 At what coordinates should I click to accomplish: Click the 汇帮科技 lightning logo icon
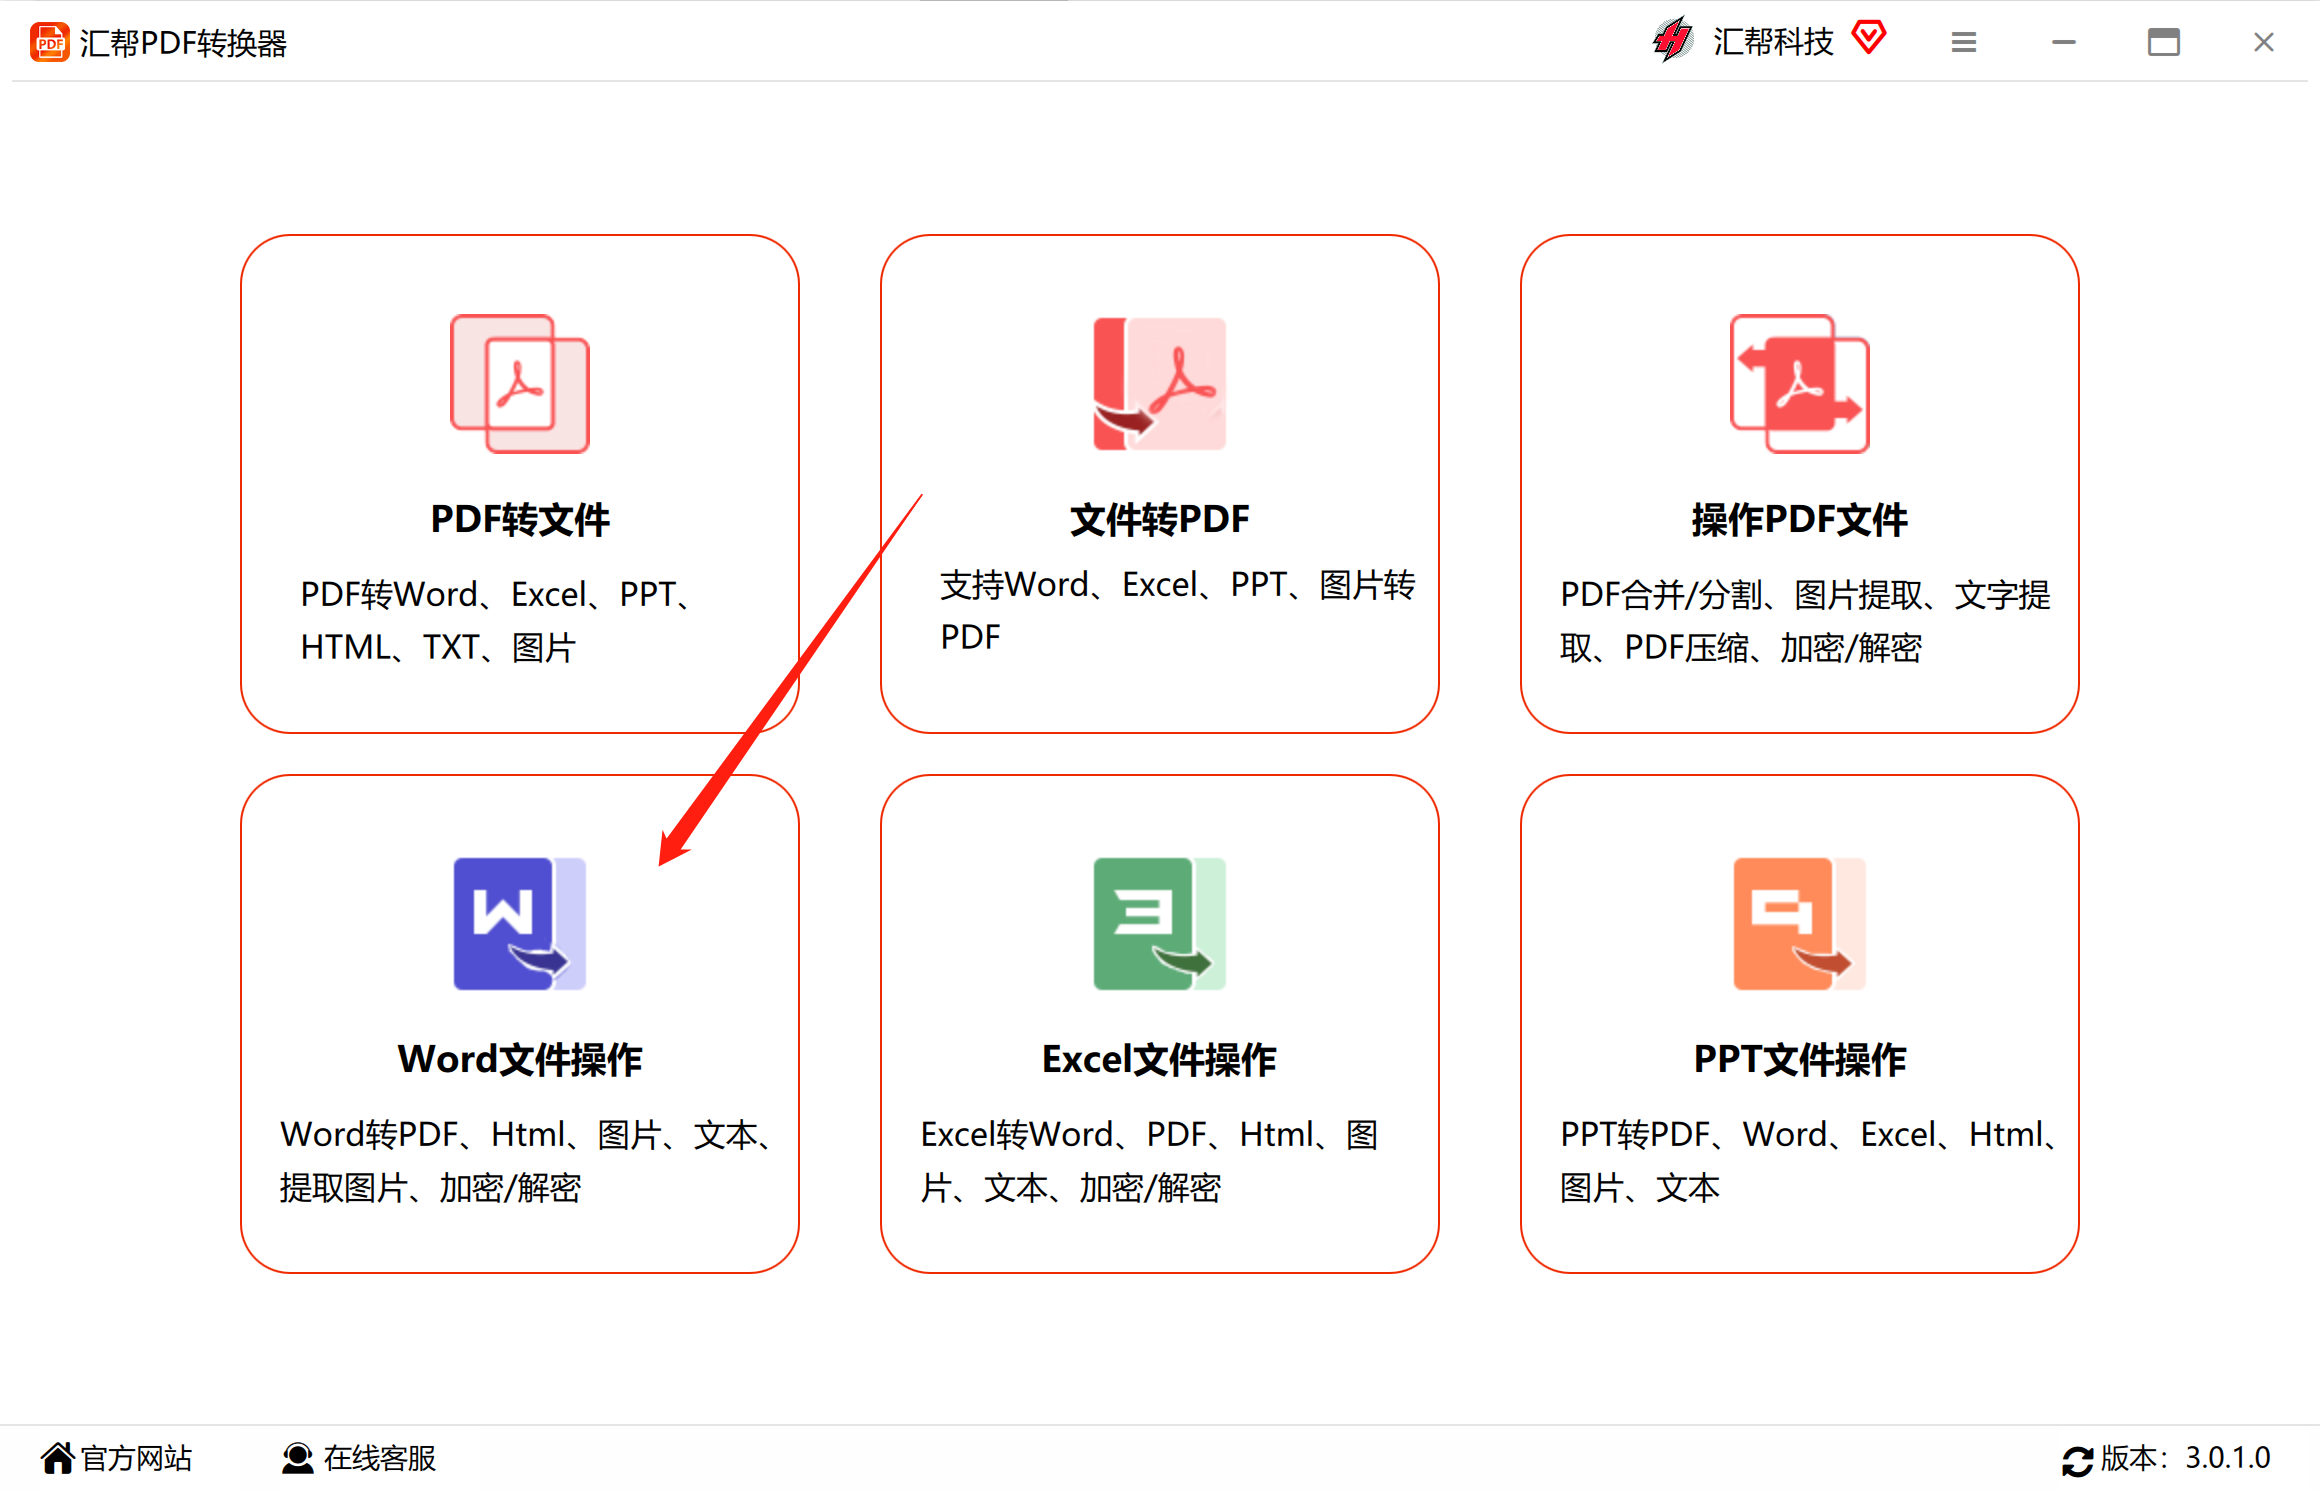tap(1673, 40)
